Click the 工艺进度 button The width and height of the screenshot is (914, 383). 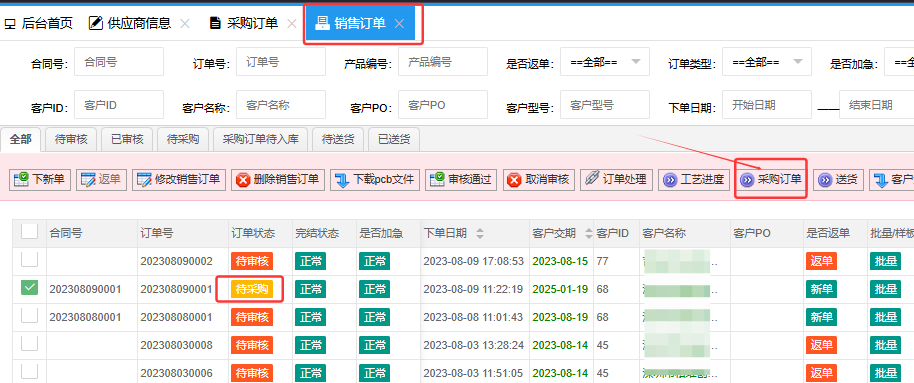[x=694, y=180]
